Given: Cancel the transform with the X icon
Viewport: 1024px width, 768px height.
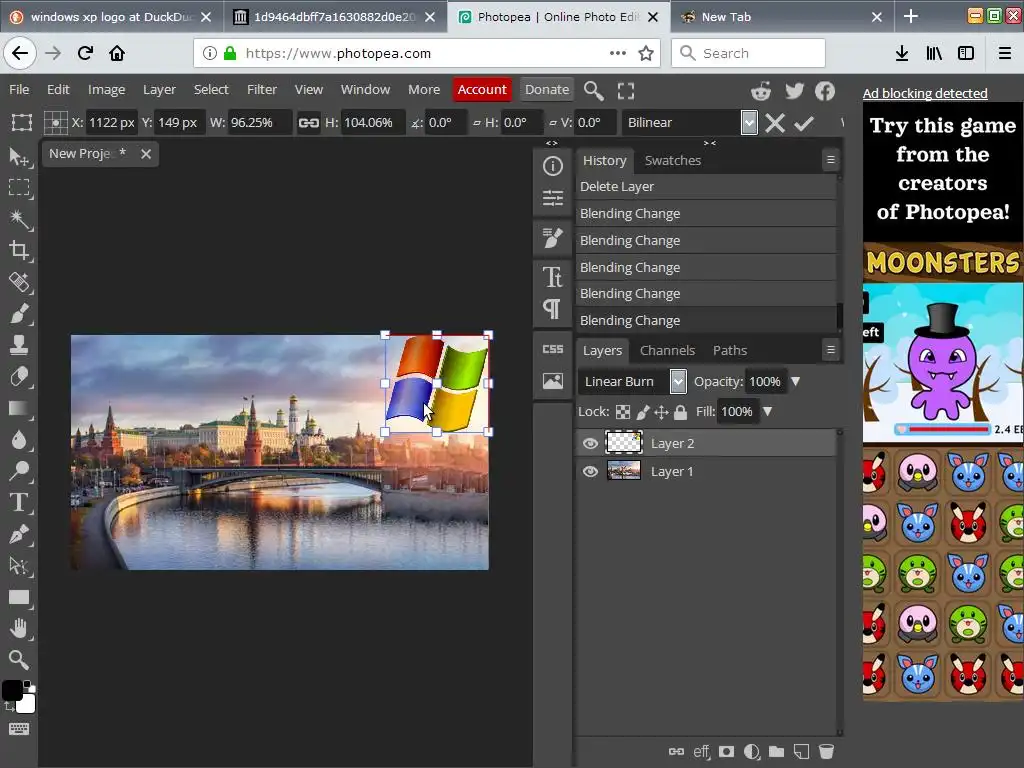Looking at the screenshot, I should click(775, 123).
